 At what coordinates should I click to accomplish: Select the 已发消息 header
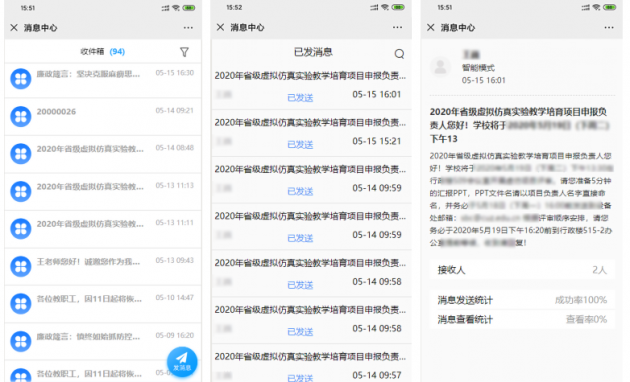[313, 52]
